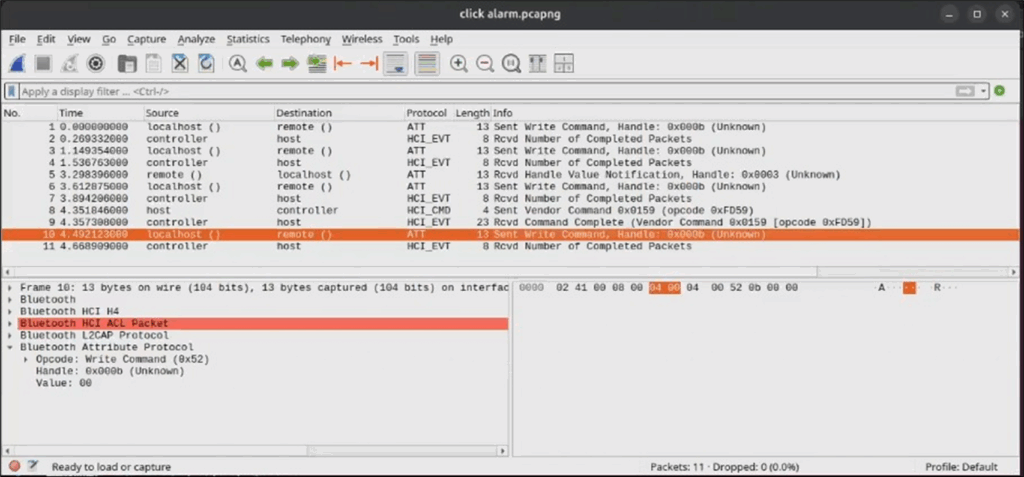Sort by the No. column header
This screenshot has height=477, width=1024.
click(x=29, y=113)
